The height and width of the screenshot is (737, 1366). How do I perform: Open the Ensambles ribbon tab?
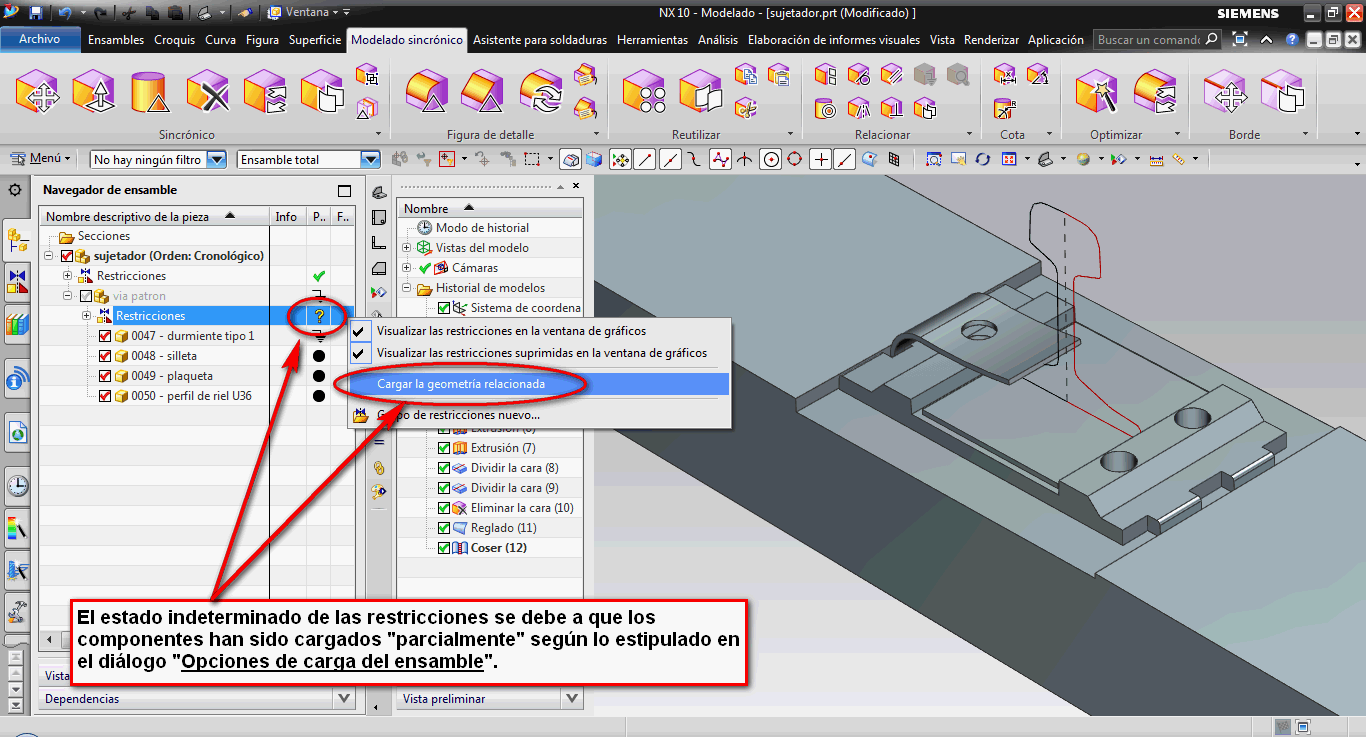tap(116, 40)
